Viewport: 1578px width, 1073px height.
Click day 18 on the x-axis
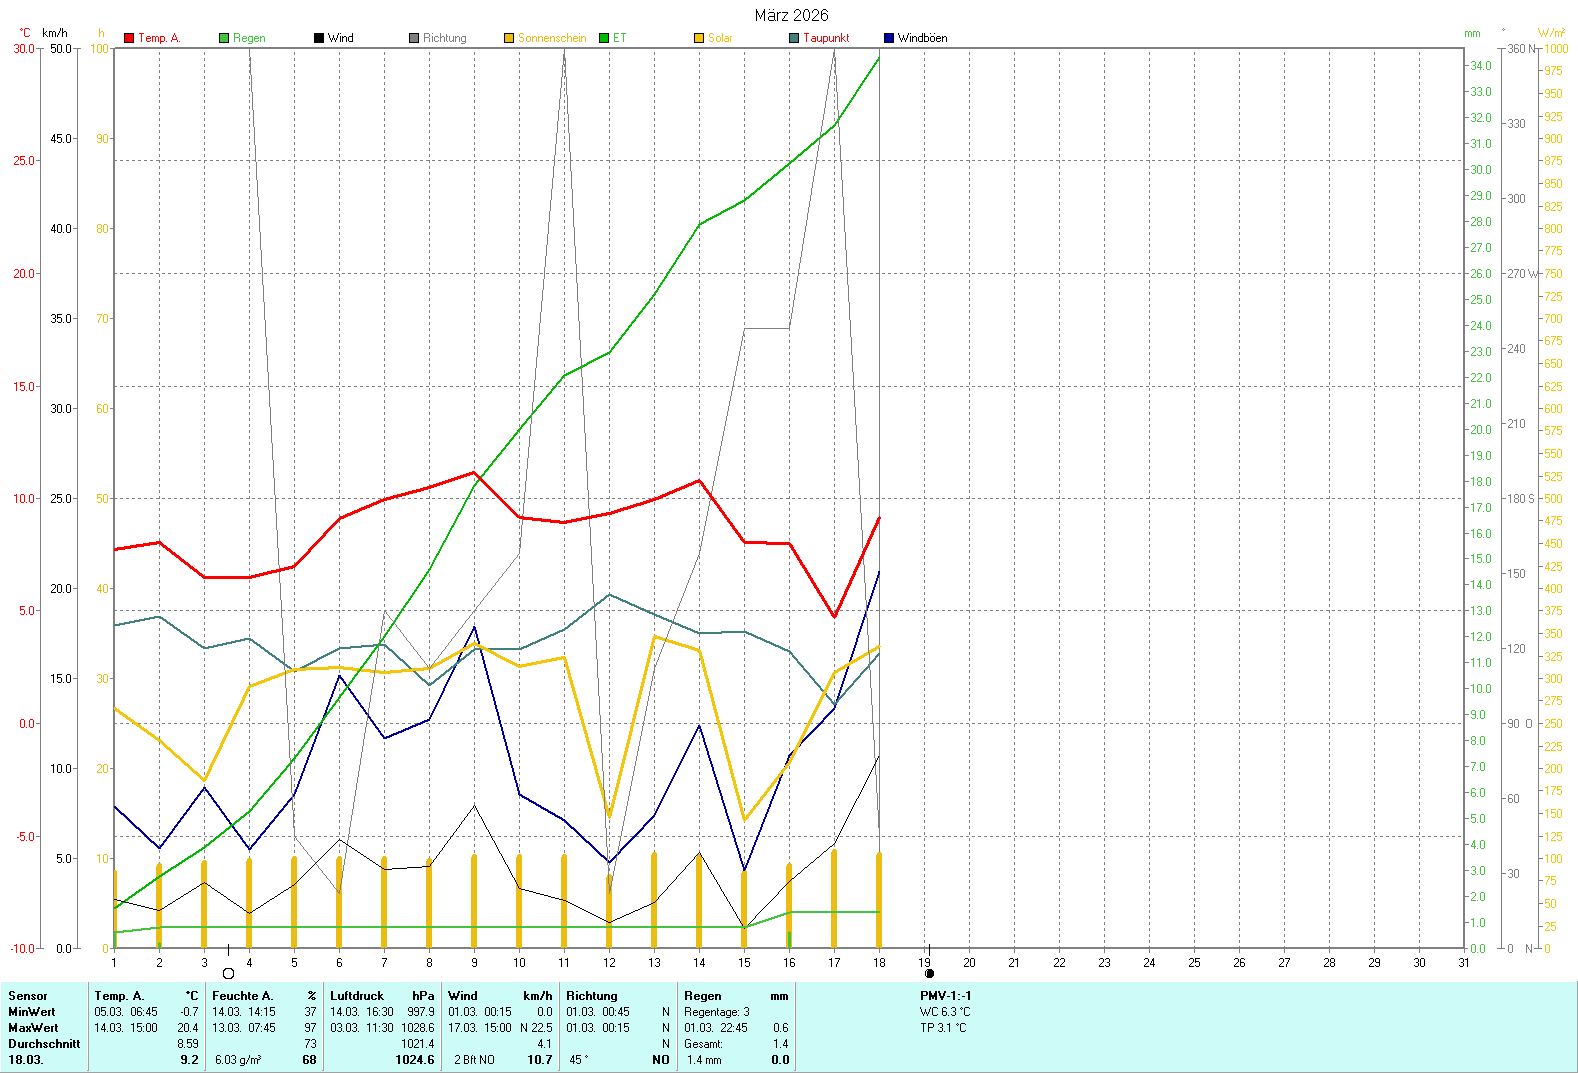coord(879,963)
